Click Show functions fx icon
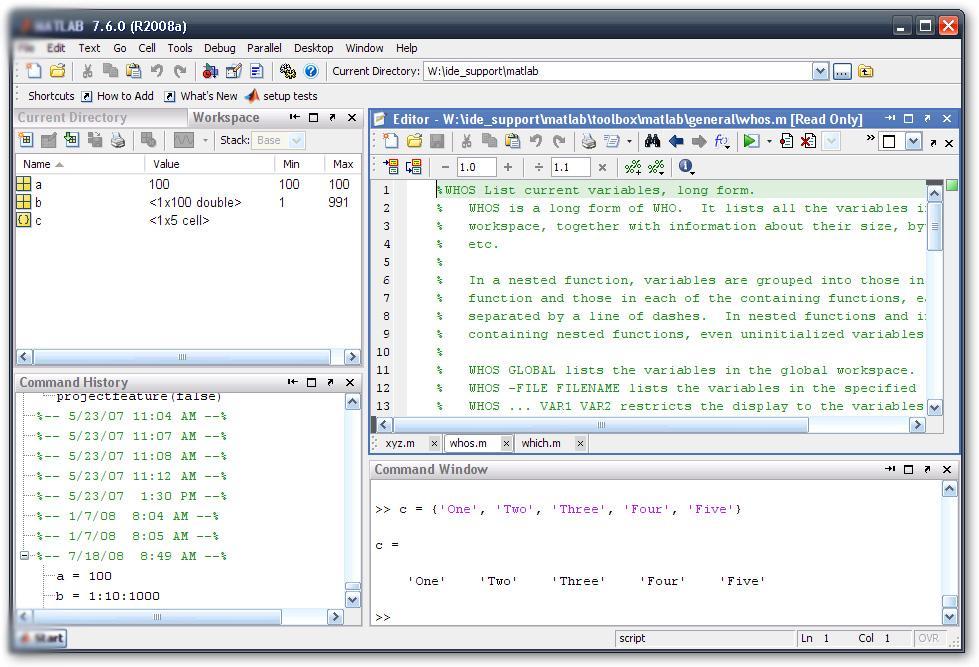979x667 pixels. (722, 141)
